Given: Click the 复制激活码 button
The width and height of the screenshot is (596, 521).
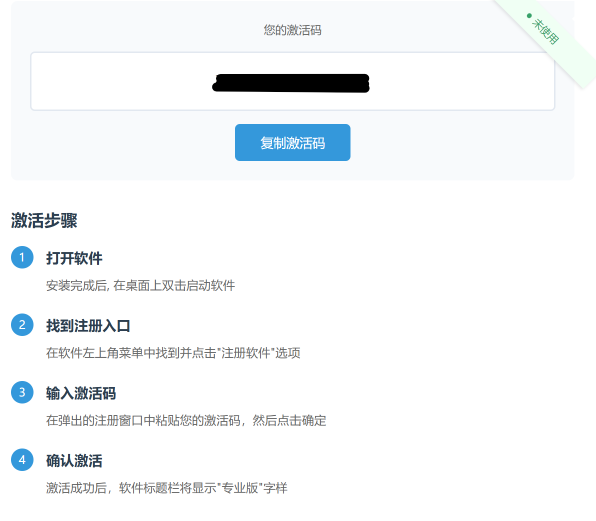Looking at the screenshot, I should tap(292, 143).
